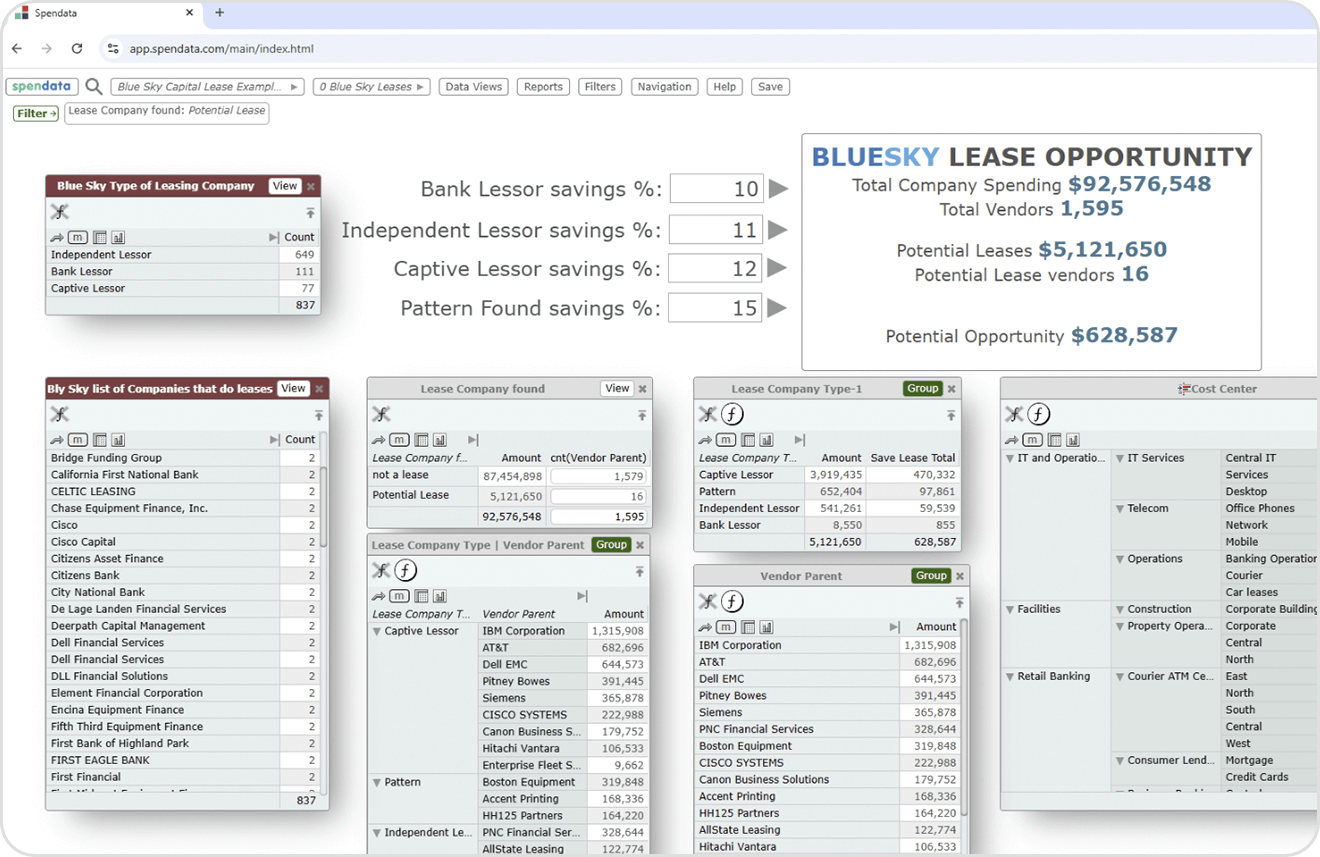Select the bar chart icon in Blue Sky Type of Leasing Company panel
Image resolution: width=1320 pixels, height=857 pixels.
[117, 237]
